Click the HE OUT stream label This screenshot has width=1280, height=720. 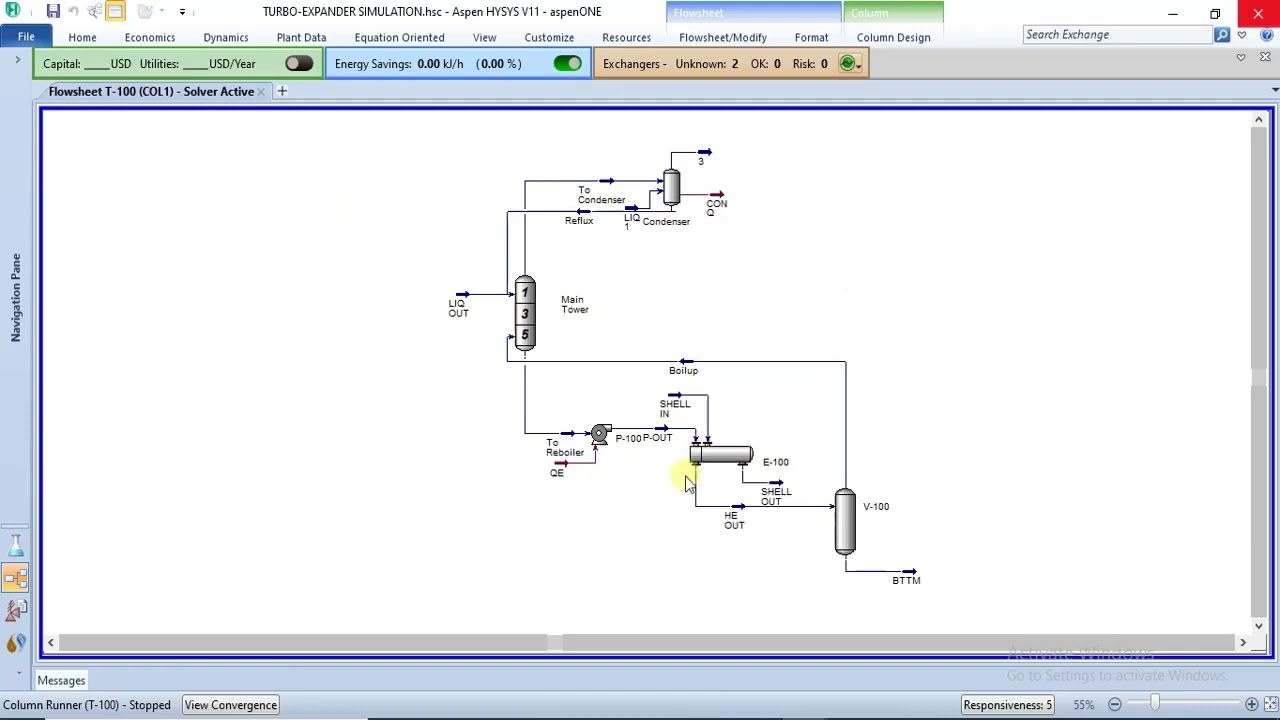pyautogui.click(x=734, y=520)
